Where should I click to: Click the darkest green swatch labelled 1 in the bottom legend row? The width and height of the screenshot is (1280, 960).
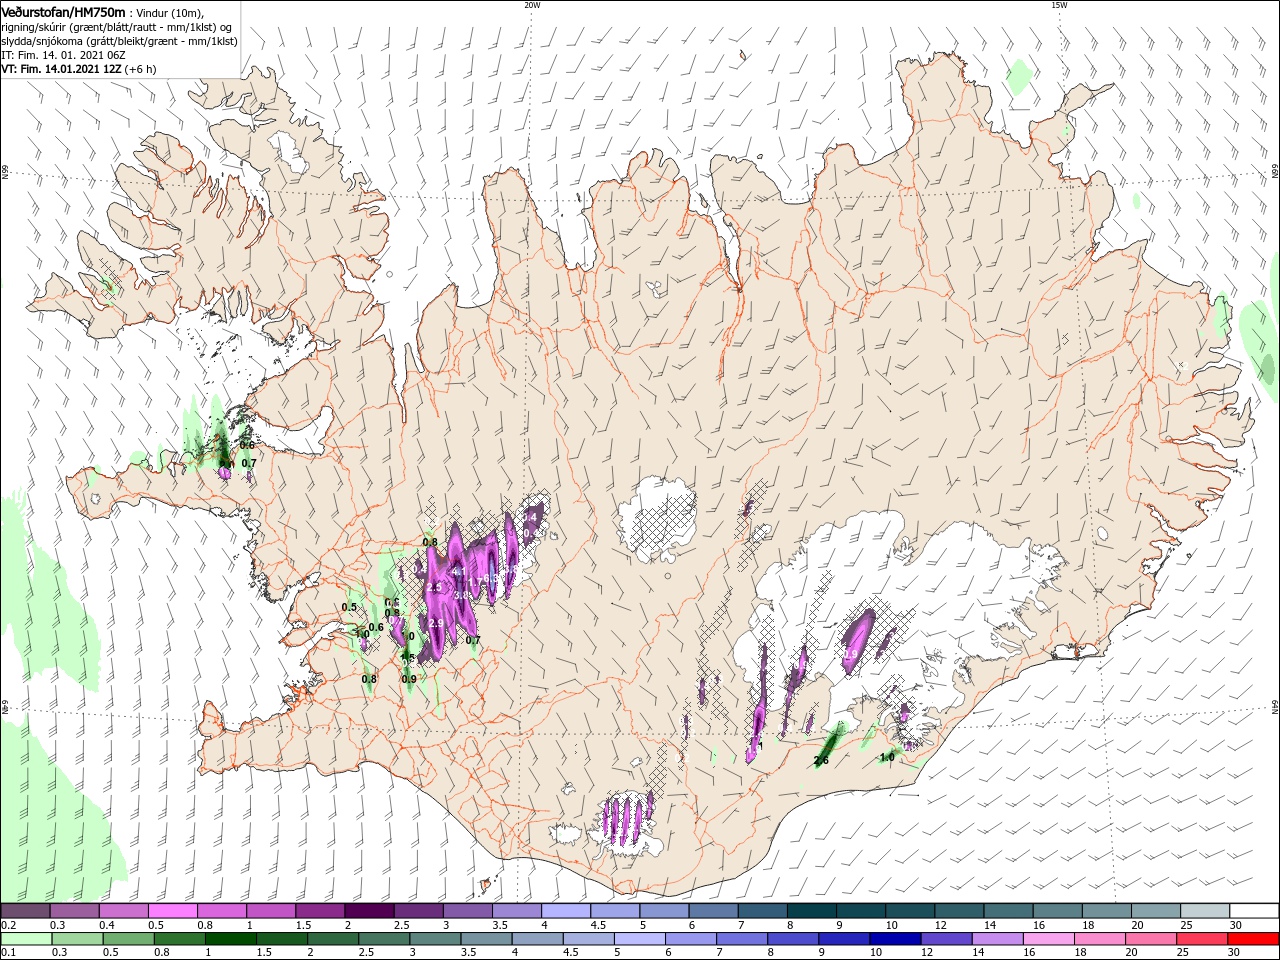click(230, 939)
